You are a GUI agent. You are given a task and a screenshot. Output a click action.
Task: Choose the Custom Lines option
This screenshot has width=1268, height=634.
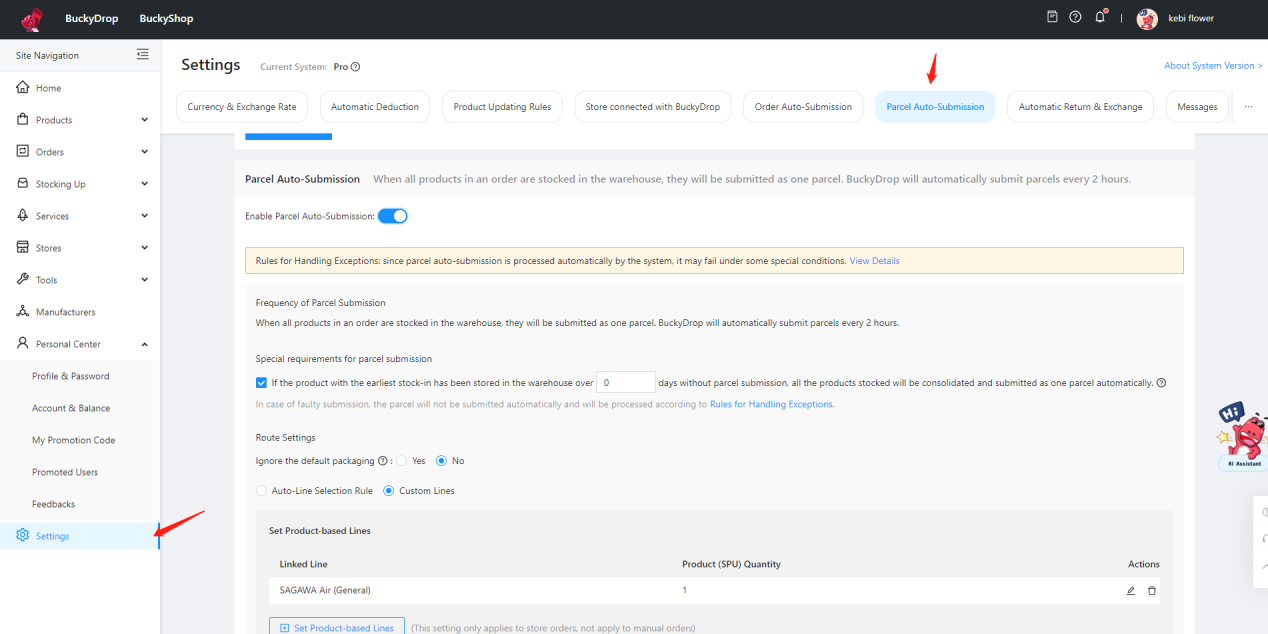click(x=389, y=491)
